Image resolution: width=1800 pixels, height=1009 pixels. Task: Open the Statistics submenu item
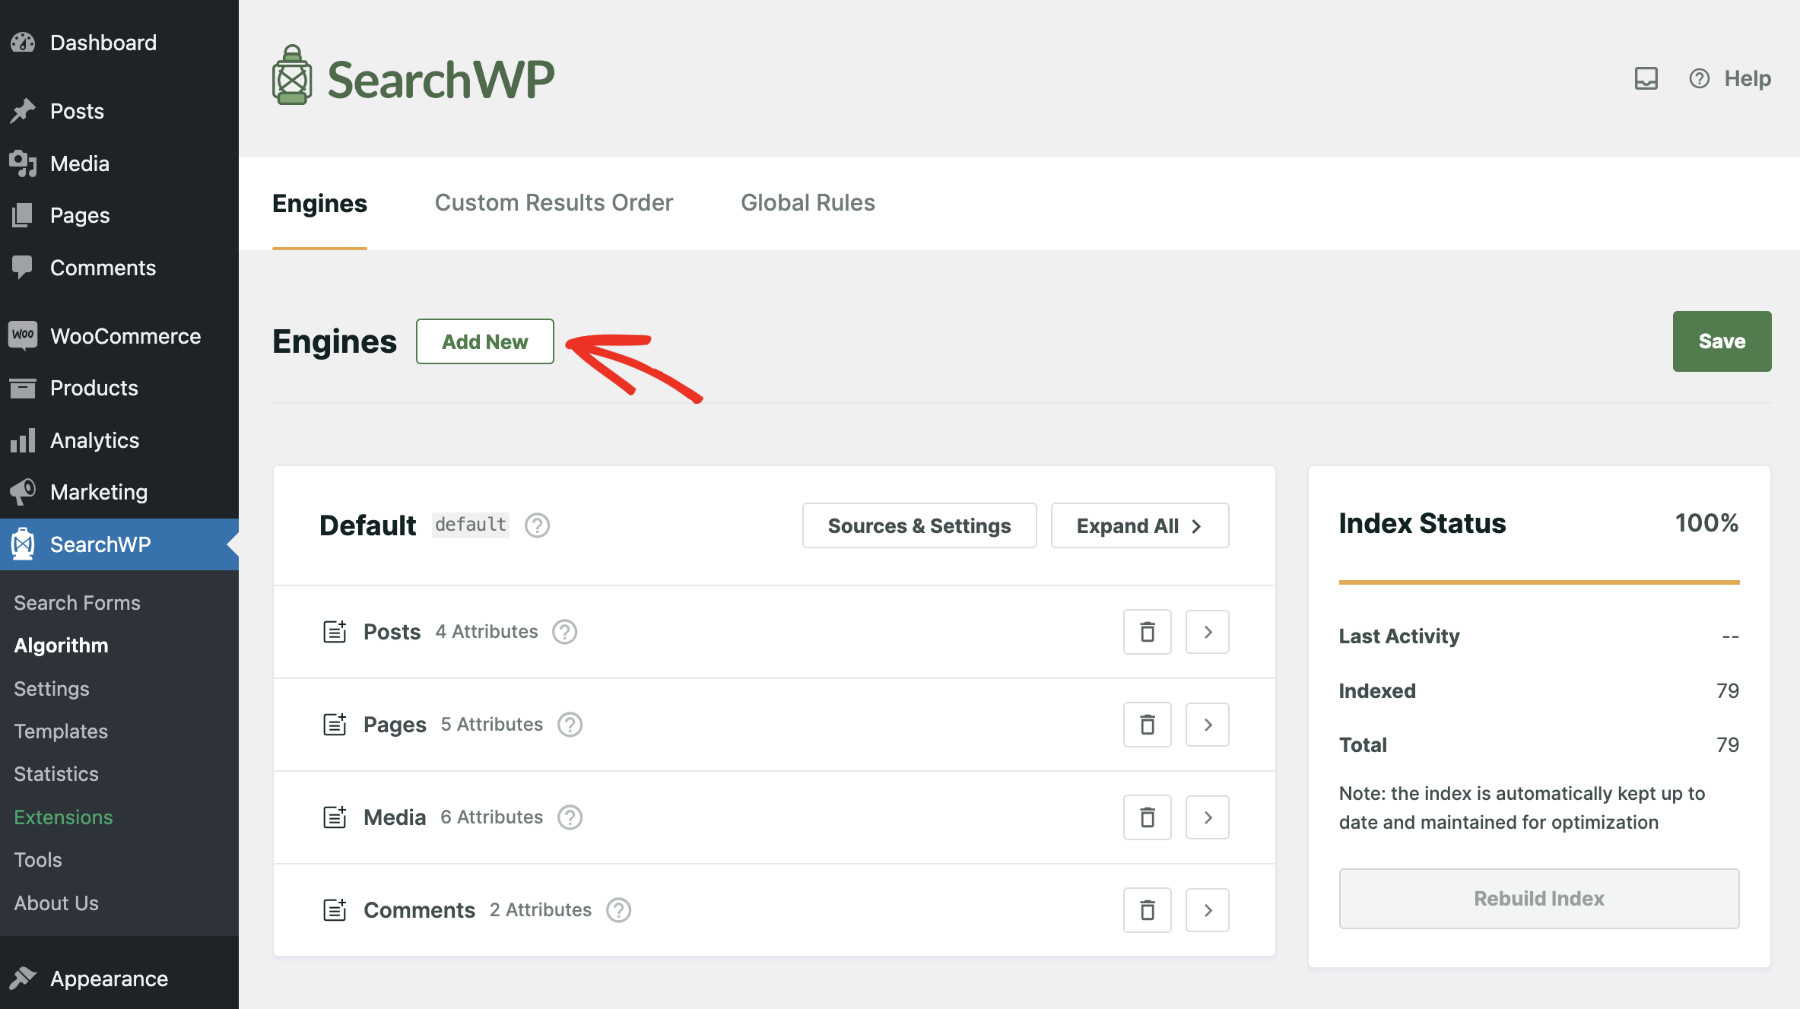[56, 775]
